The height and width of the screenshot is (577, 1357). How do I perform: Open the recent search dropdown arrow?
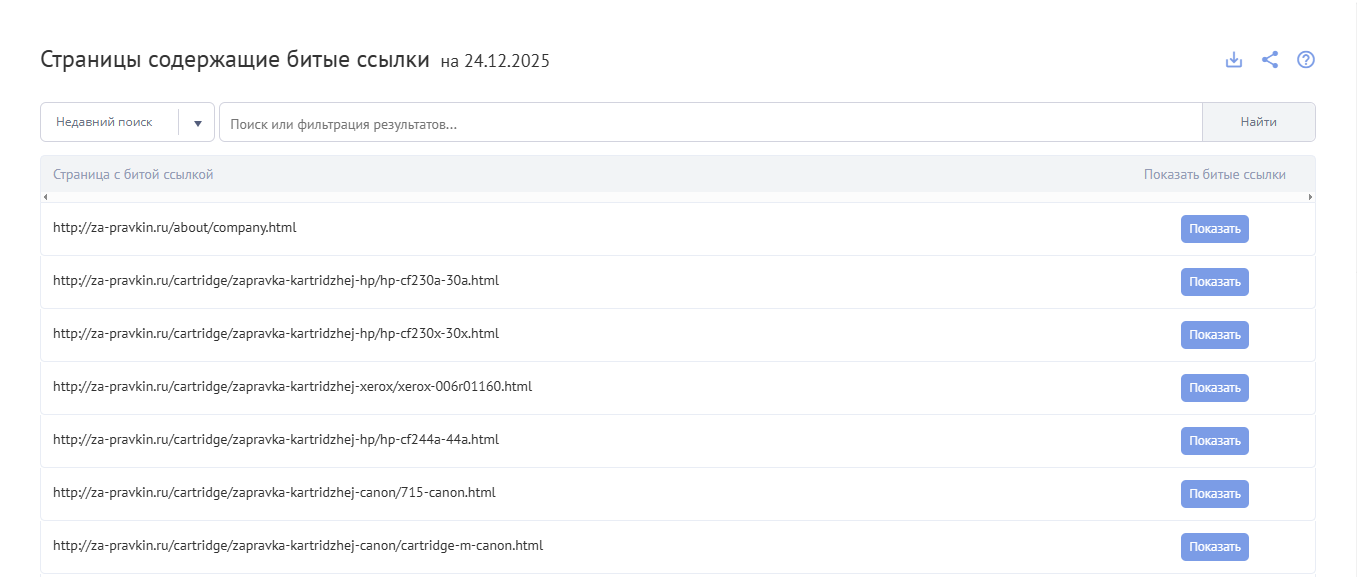coord(197,123)
